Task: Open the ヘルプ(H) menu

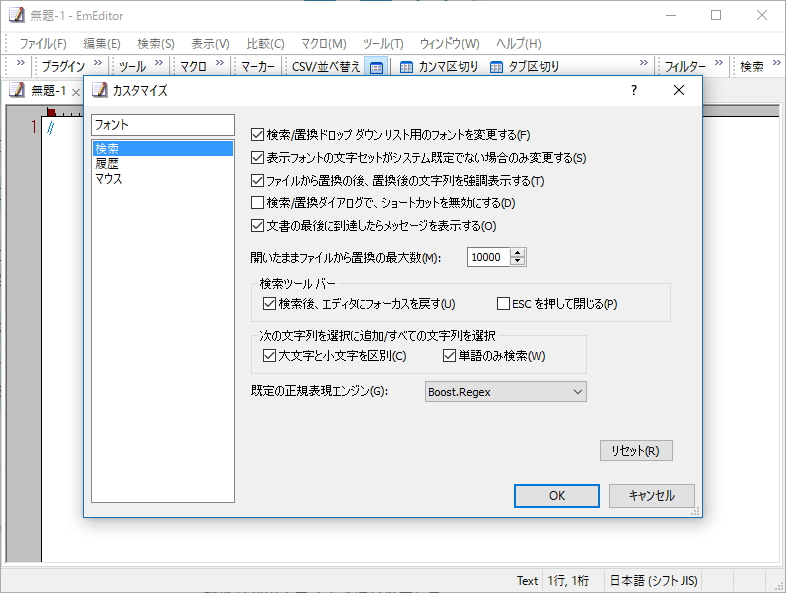Action: tap(519, 44)
